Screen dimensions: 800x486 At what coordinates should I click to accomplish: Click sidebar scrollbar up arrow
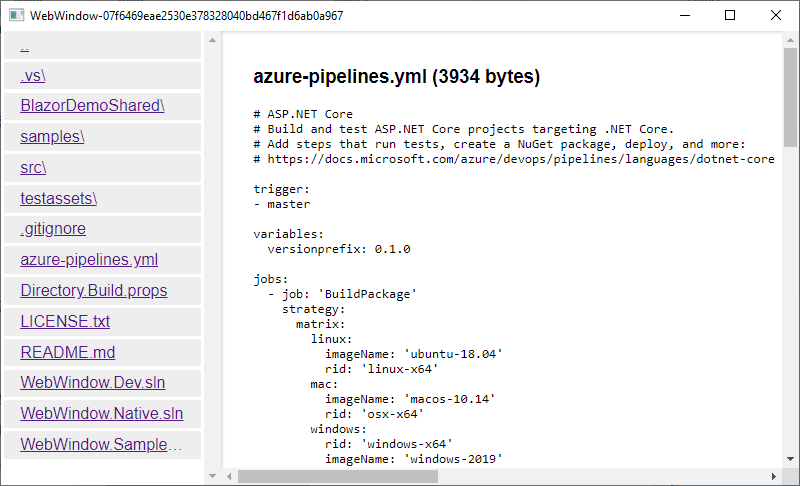click(x=213, y=40)
